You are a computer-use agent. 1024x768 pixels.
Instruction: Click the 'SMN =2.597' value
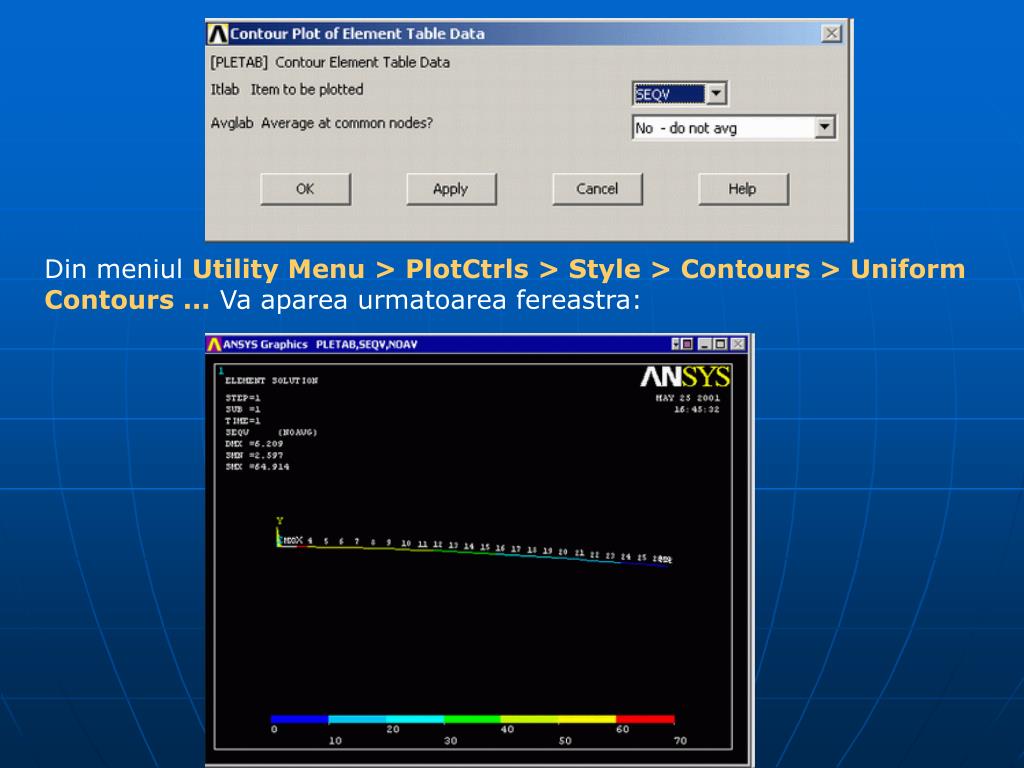tap(254, 455)
